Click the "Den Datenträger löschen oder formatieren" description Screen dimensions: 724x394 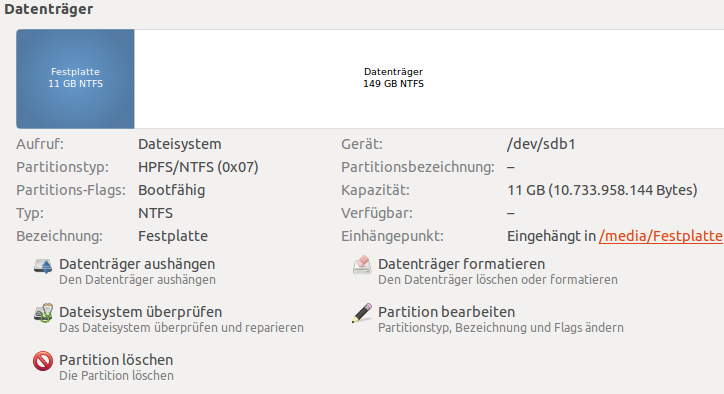(x=498, y=280)
